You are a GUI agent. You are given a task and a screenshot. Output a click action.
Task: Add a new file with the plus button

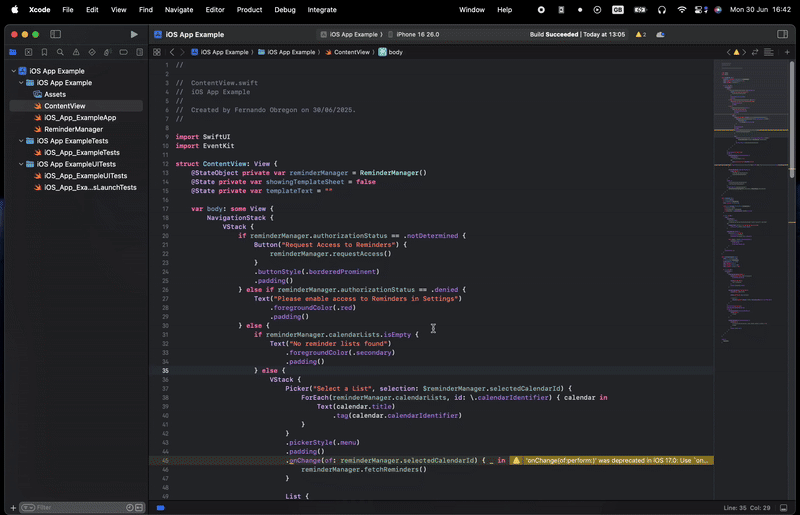(13, 507)
